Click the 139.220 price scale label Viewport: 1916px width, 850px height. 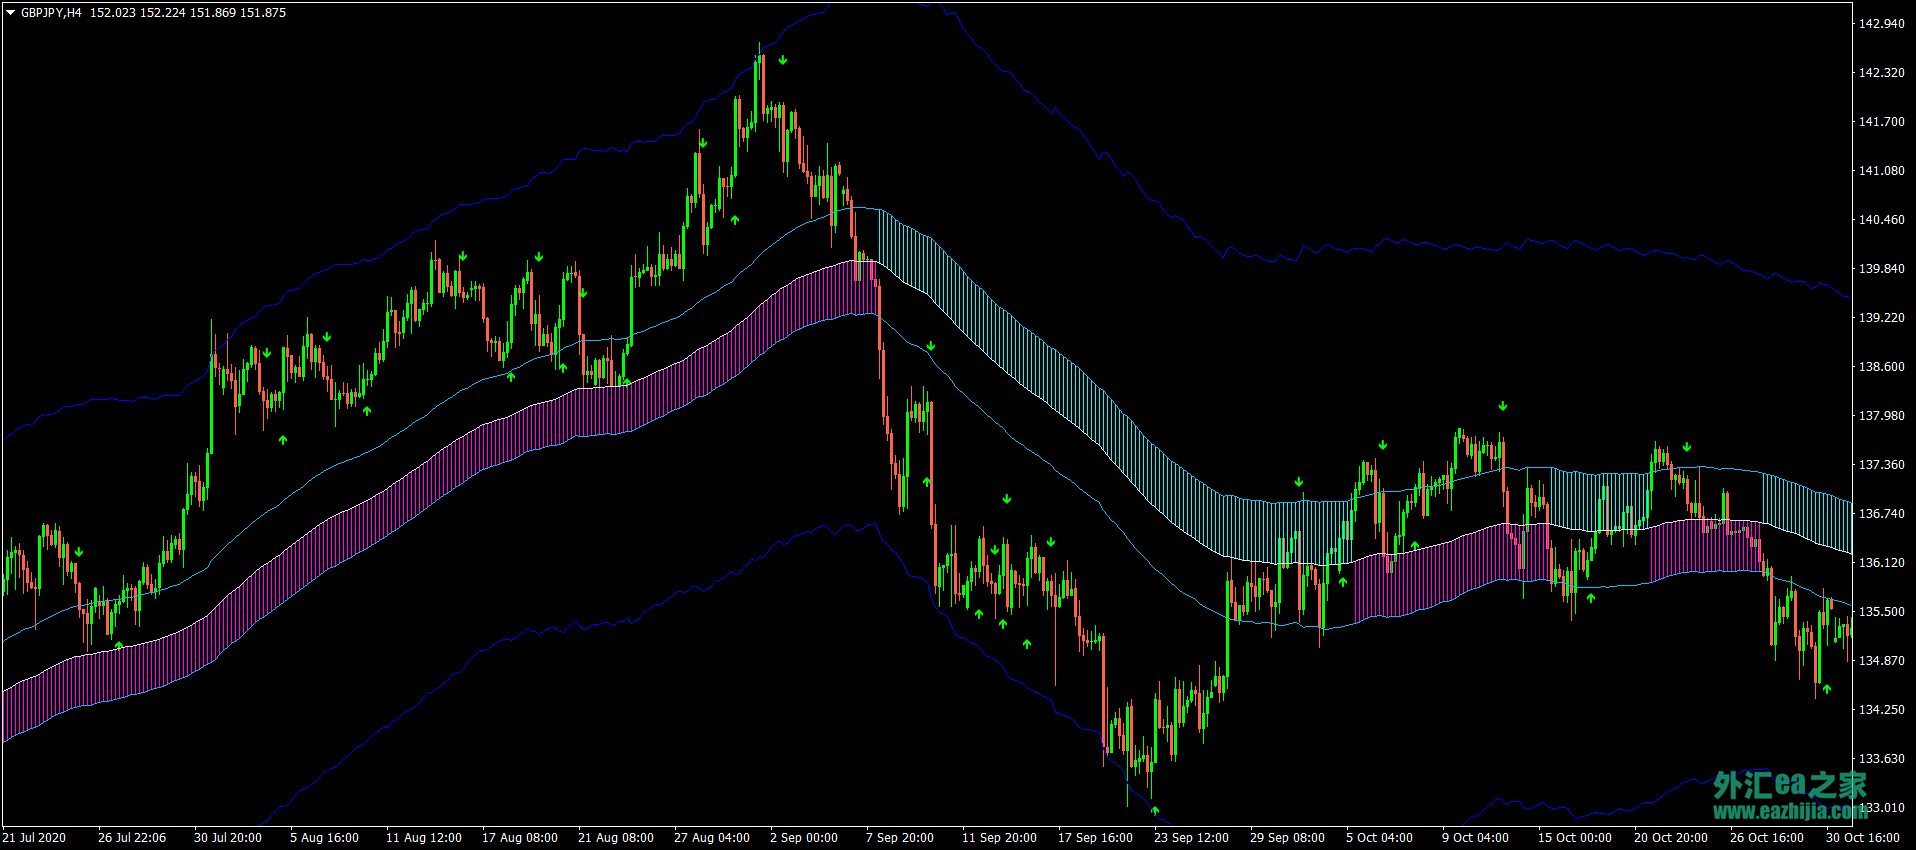click(1881, 317)
